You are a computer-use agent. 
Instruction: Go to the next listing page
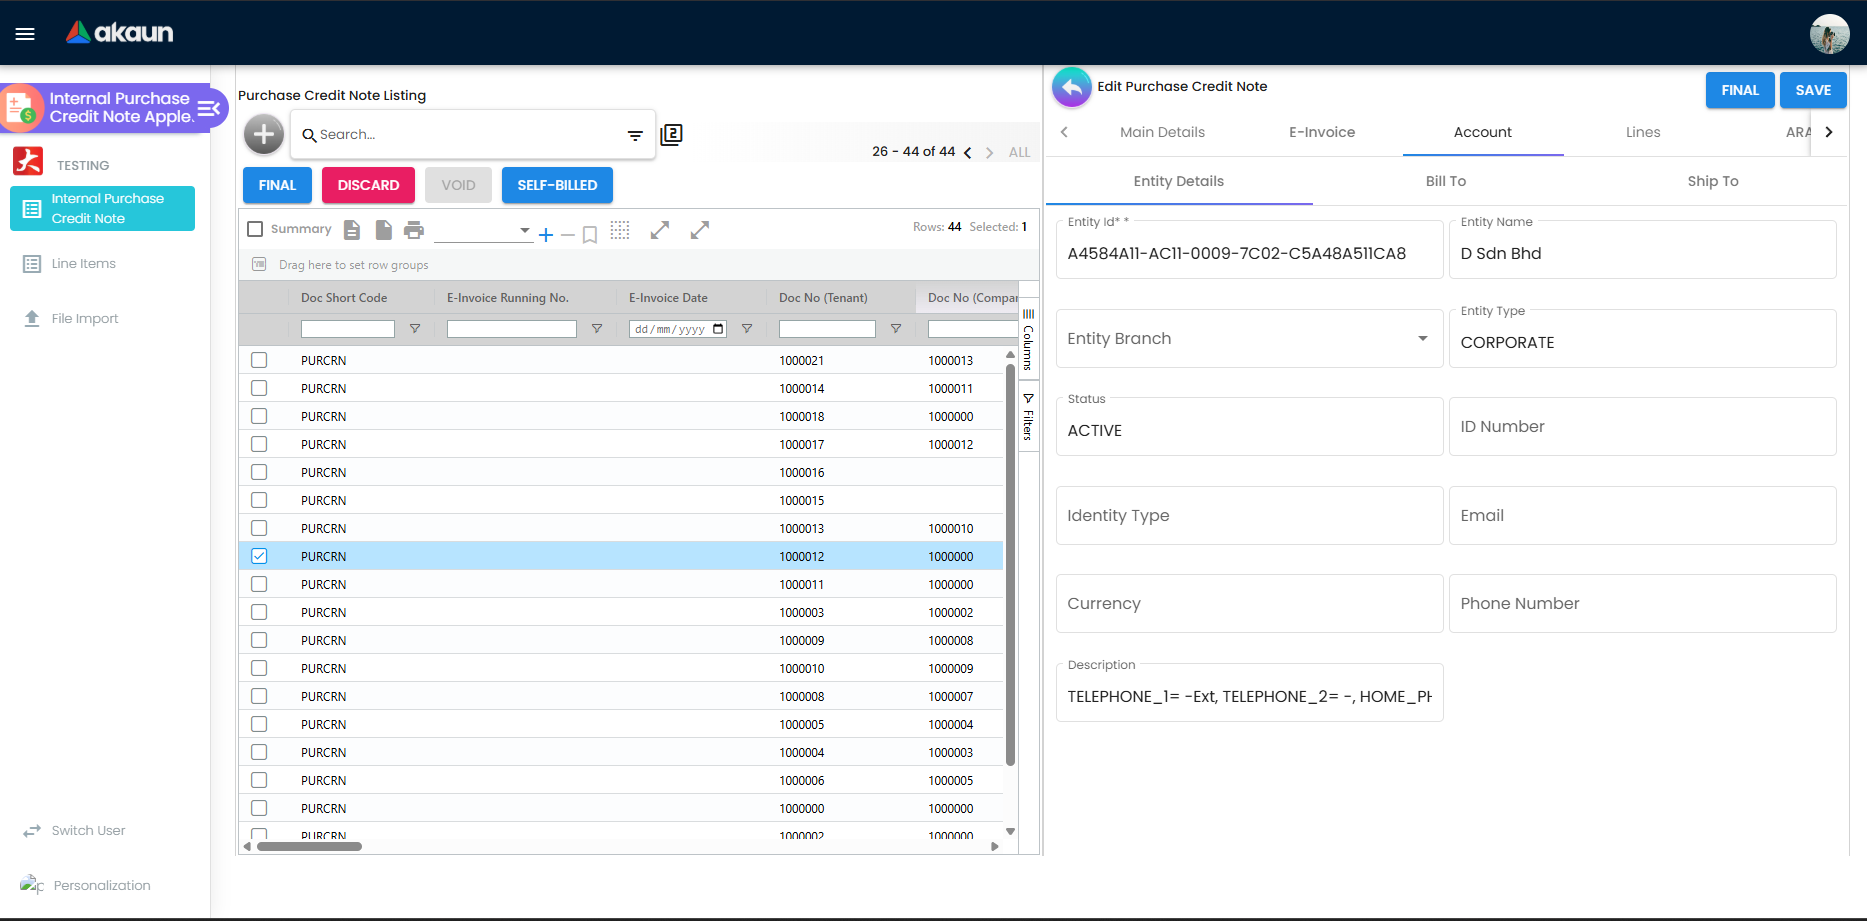[x=990, y=153]
